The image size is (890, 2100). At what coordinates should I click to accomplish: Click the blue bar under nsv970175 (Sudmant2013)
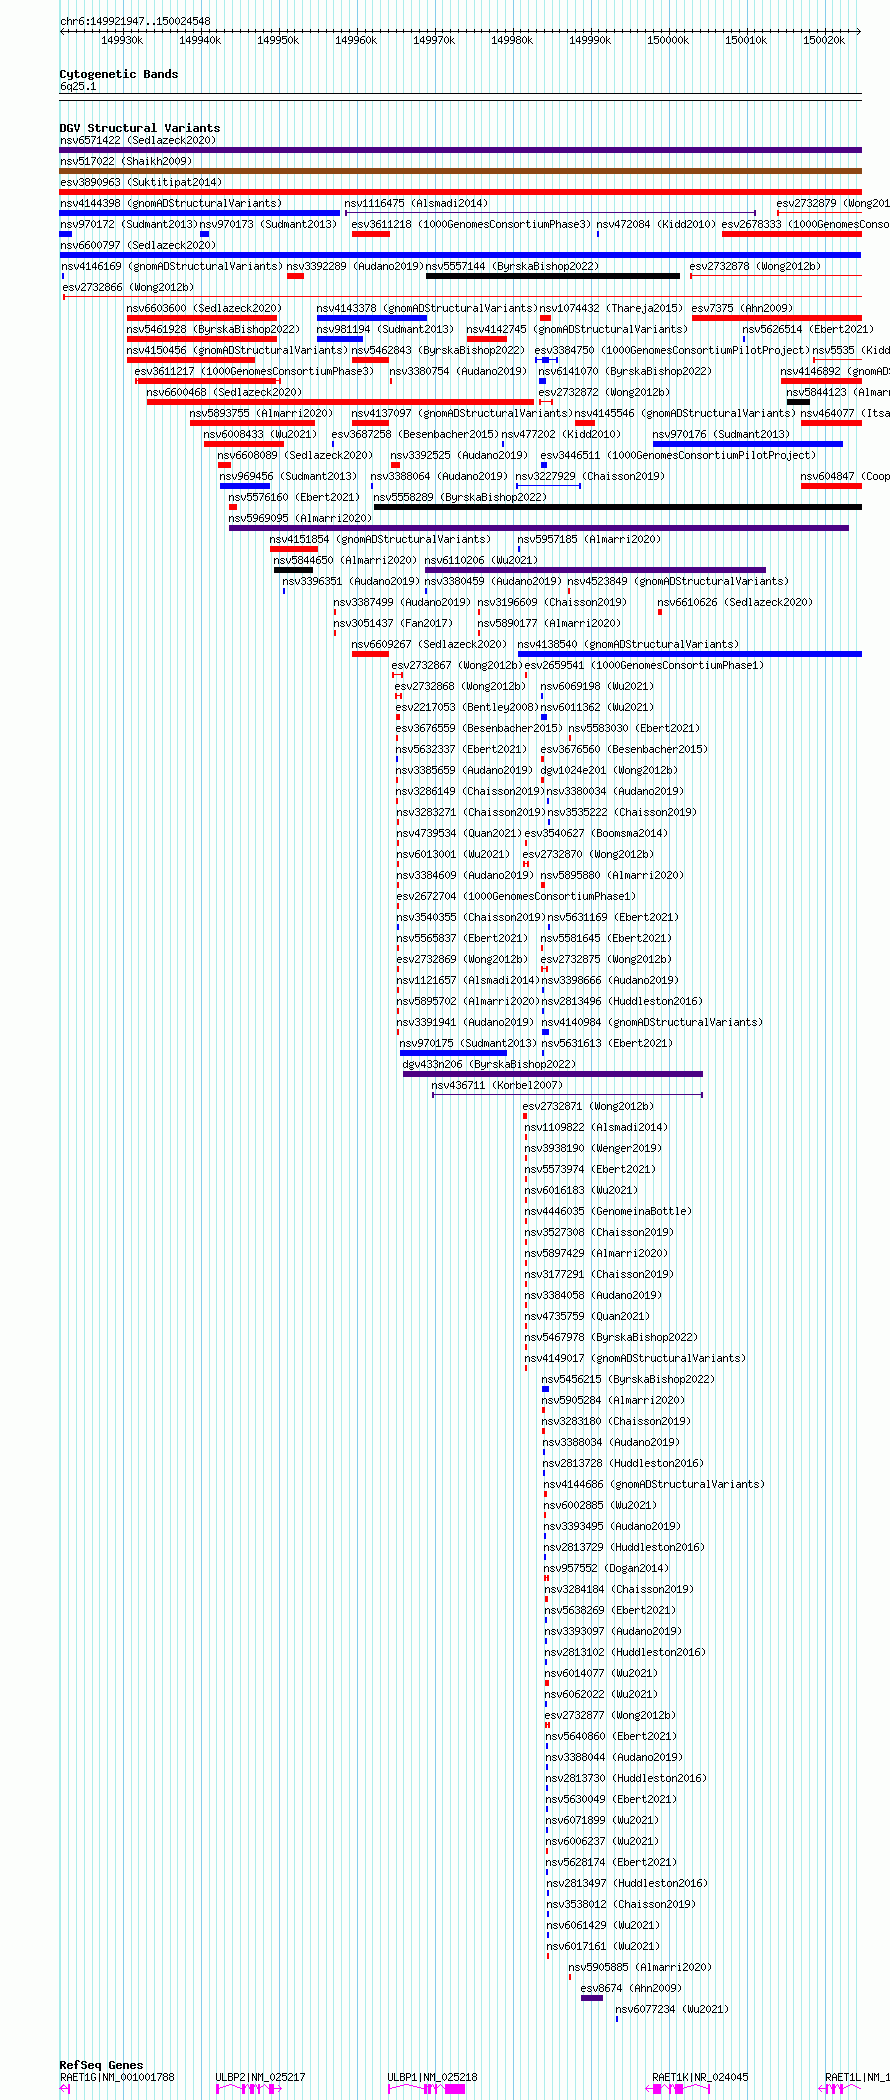(453, 1053)
